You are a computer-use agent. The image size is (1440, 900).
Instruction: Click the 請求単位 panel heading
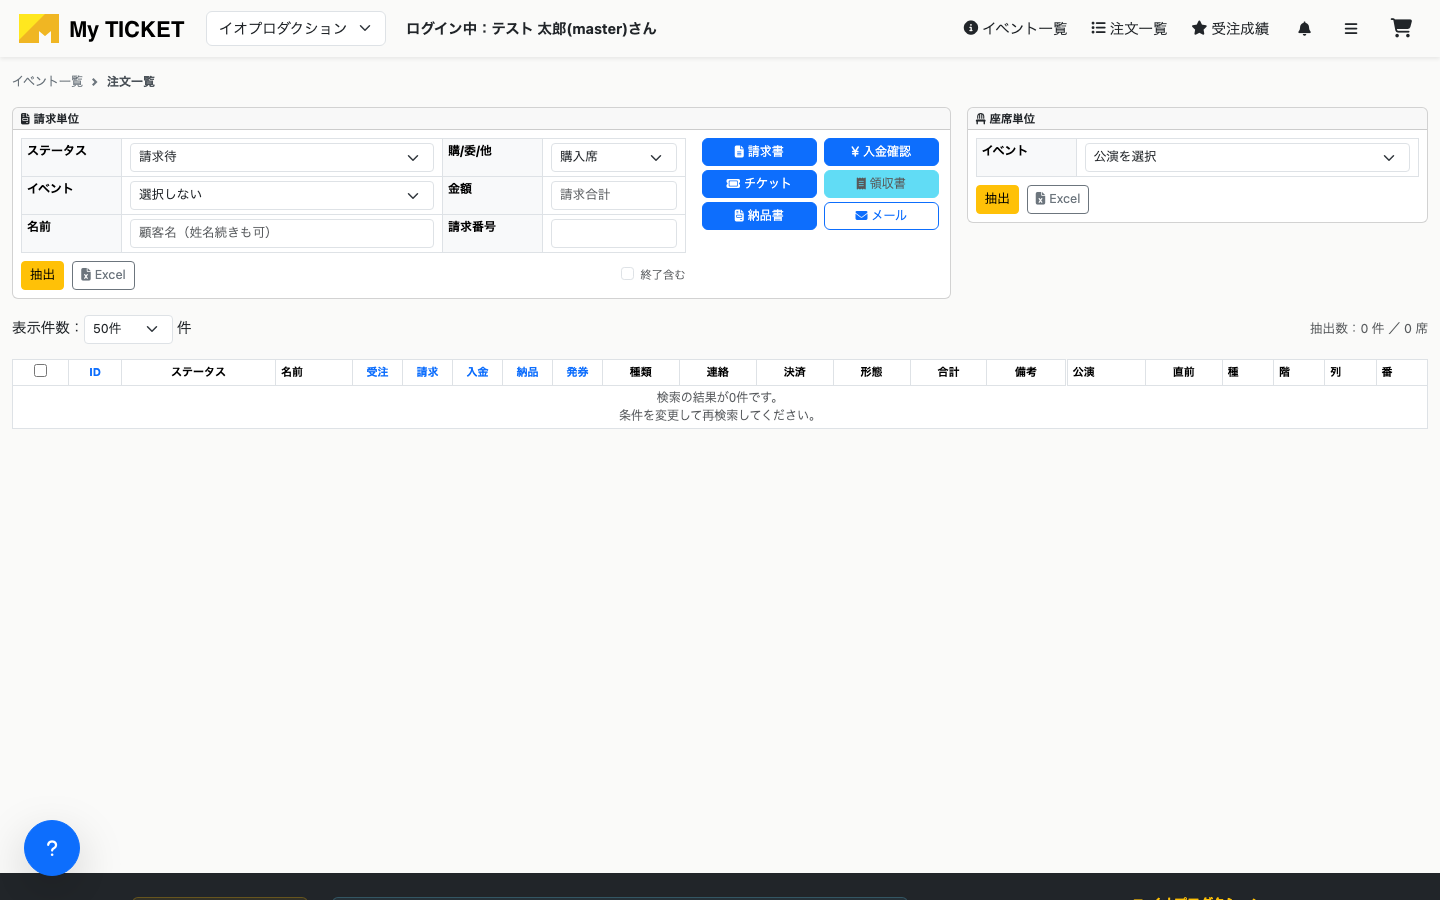coord(50,119)
